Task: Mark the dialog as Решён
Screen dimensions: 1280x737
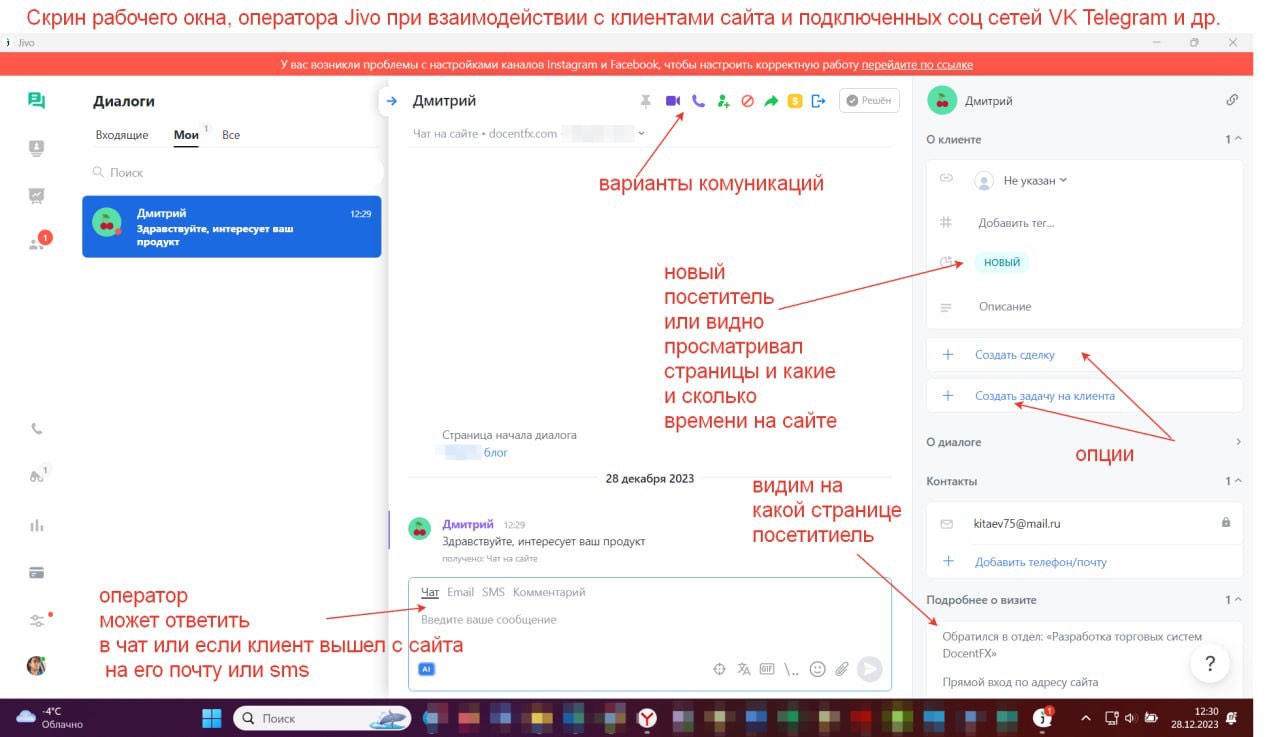Action: [x=869, y=101]
